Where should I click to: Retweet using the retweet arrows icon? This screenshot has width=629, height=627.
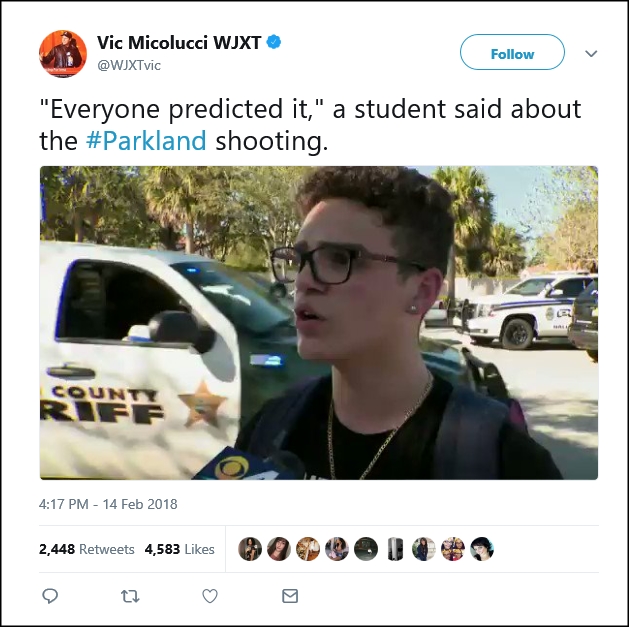(x=130, y=597)
